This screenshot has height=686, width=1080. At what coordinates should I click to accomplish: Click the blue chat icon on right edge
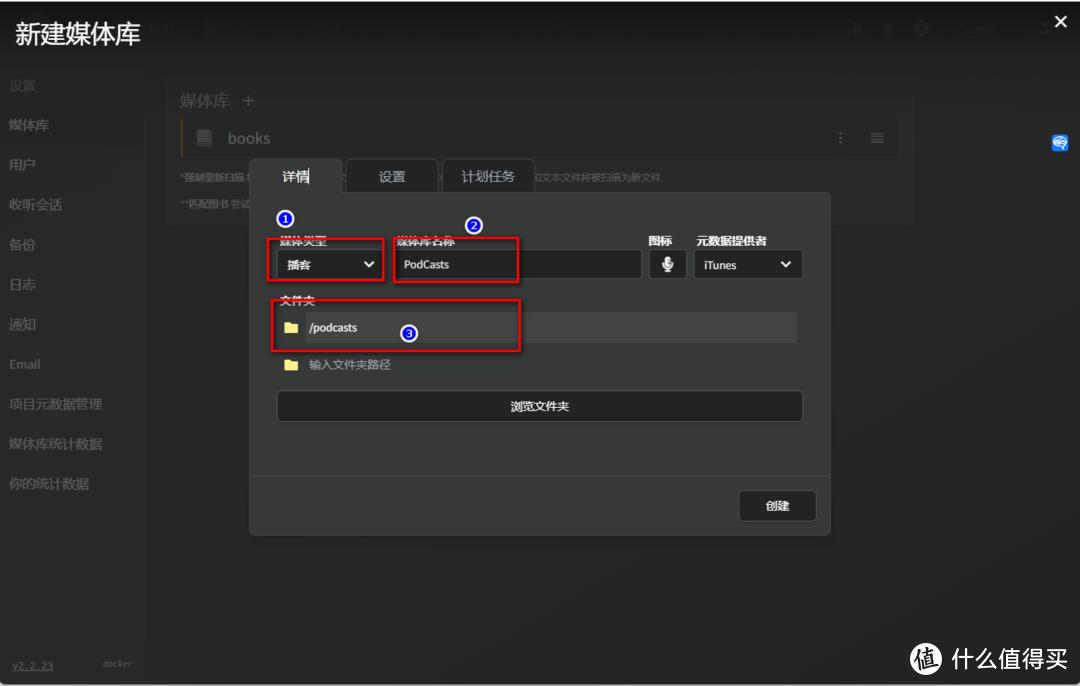coord(1059,142)
